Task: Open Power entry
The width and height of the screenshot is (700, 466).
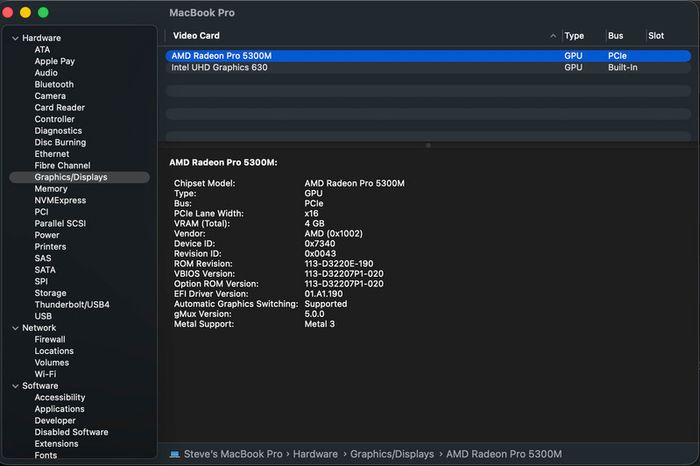Action: pyautogui.click(x=47, y=235)
